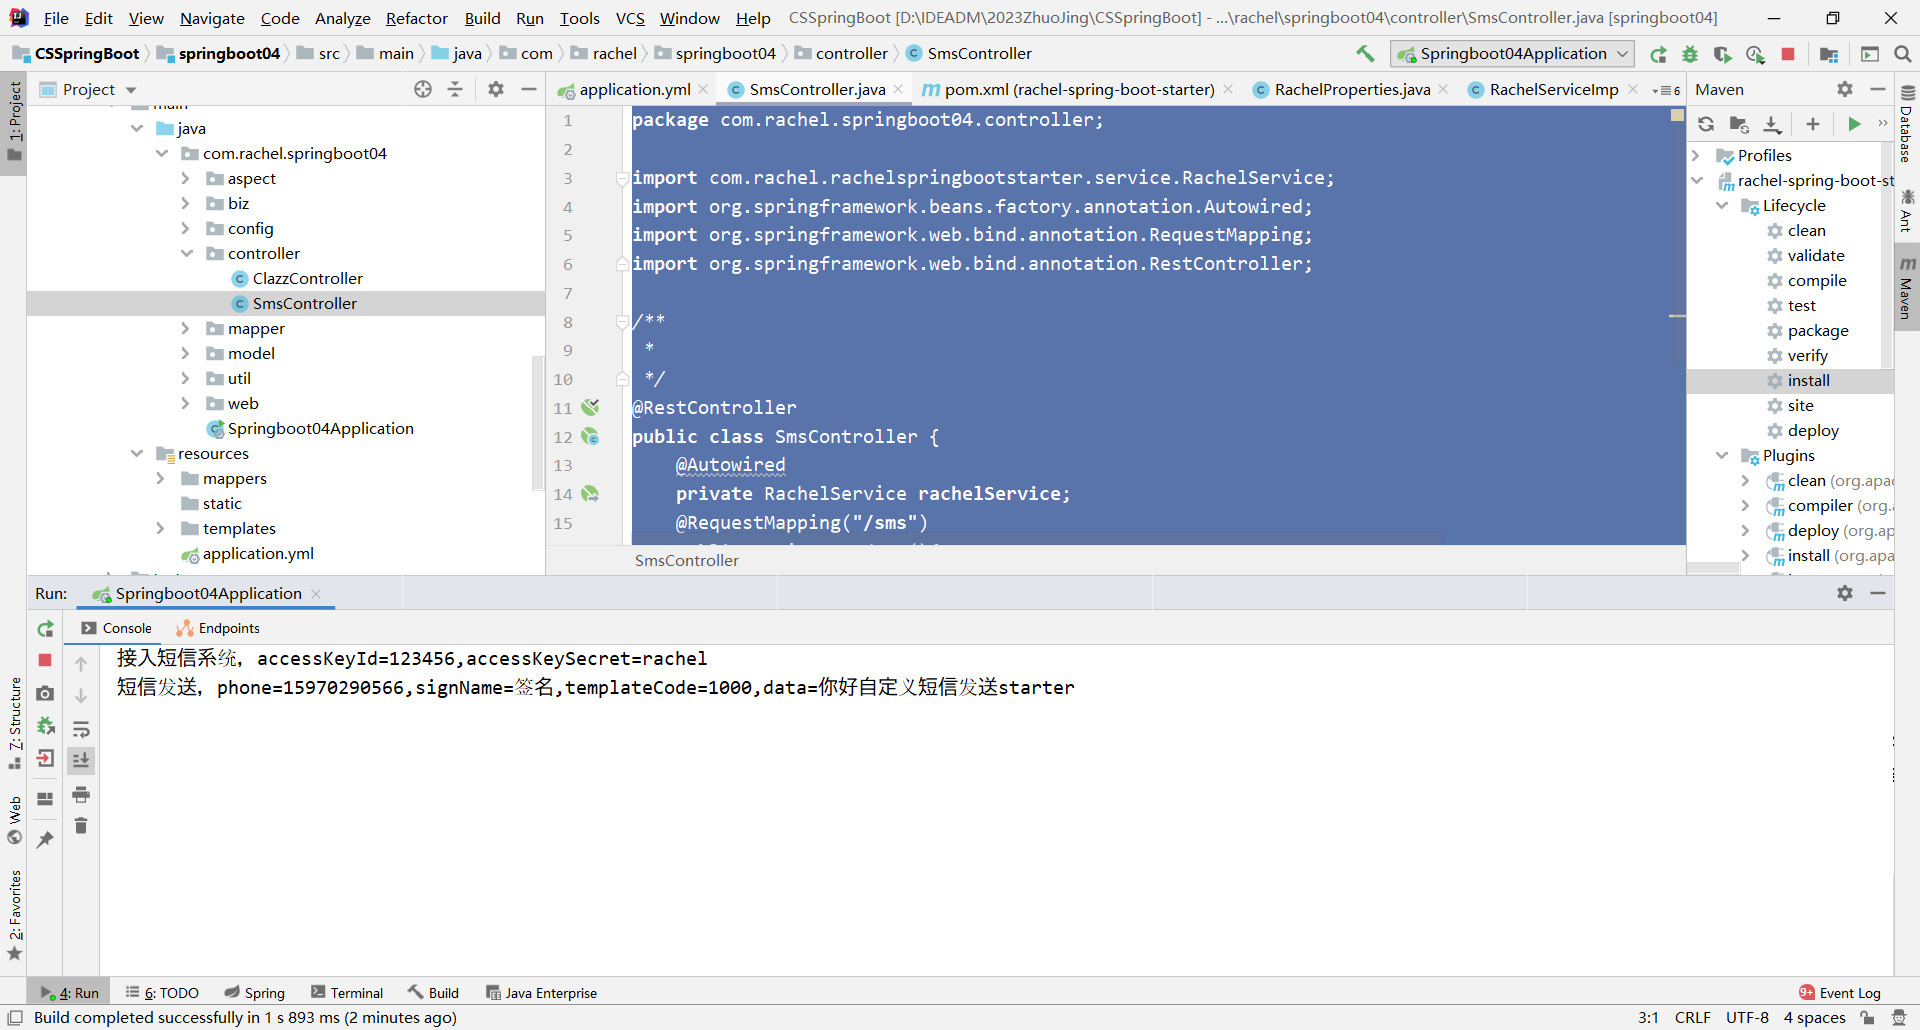Rerun Springboot04Application in the Run panel

[x=45, y=629]
